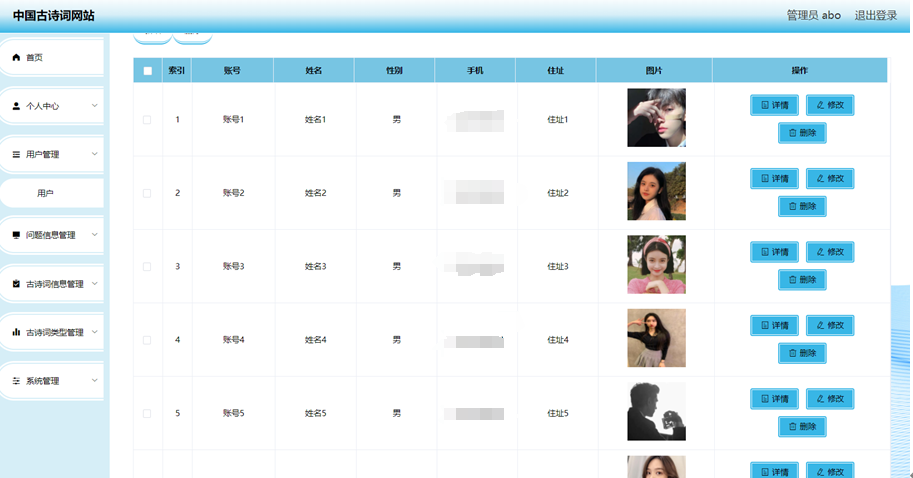Screen dimensions: 913x478
Task: Click the 姓名 column header
Action: [313, 70]
